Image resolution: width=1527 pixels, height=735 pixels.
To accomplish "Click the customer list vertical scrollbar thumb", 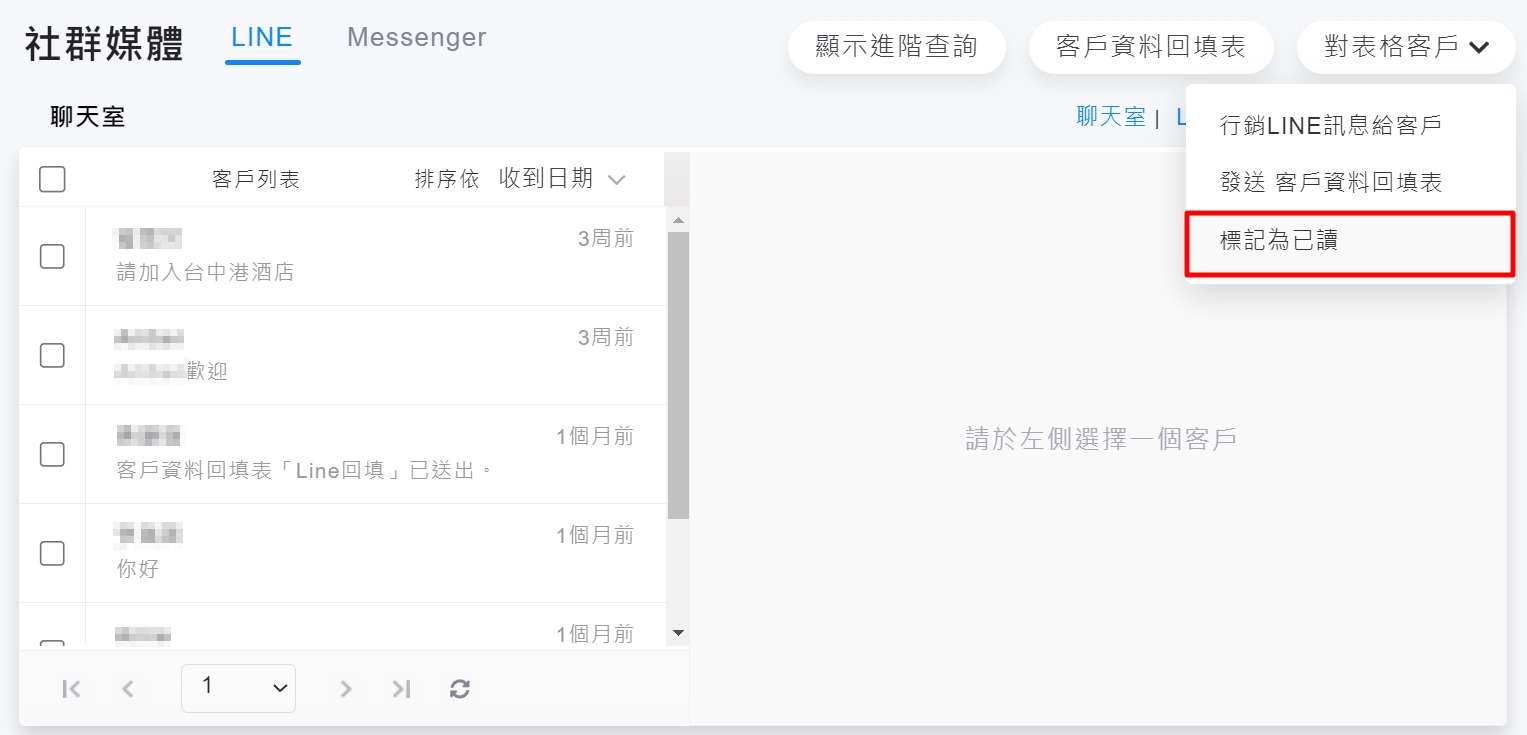I will coord(678,375).
